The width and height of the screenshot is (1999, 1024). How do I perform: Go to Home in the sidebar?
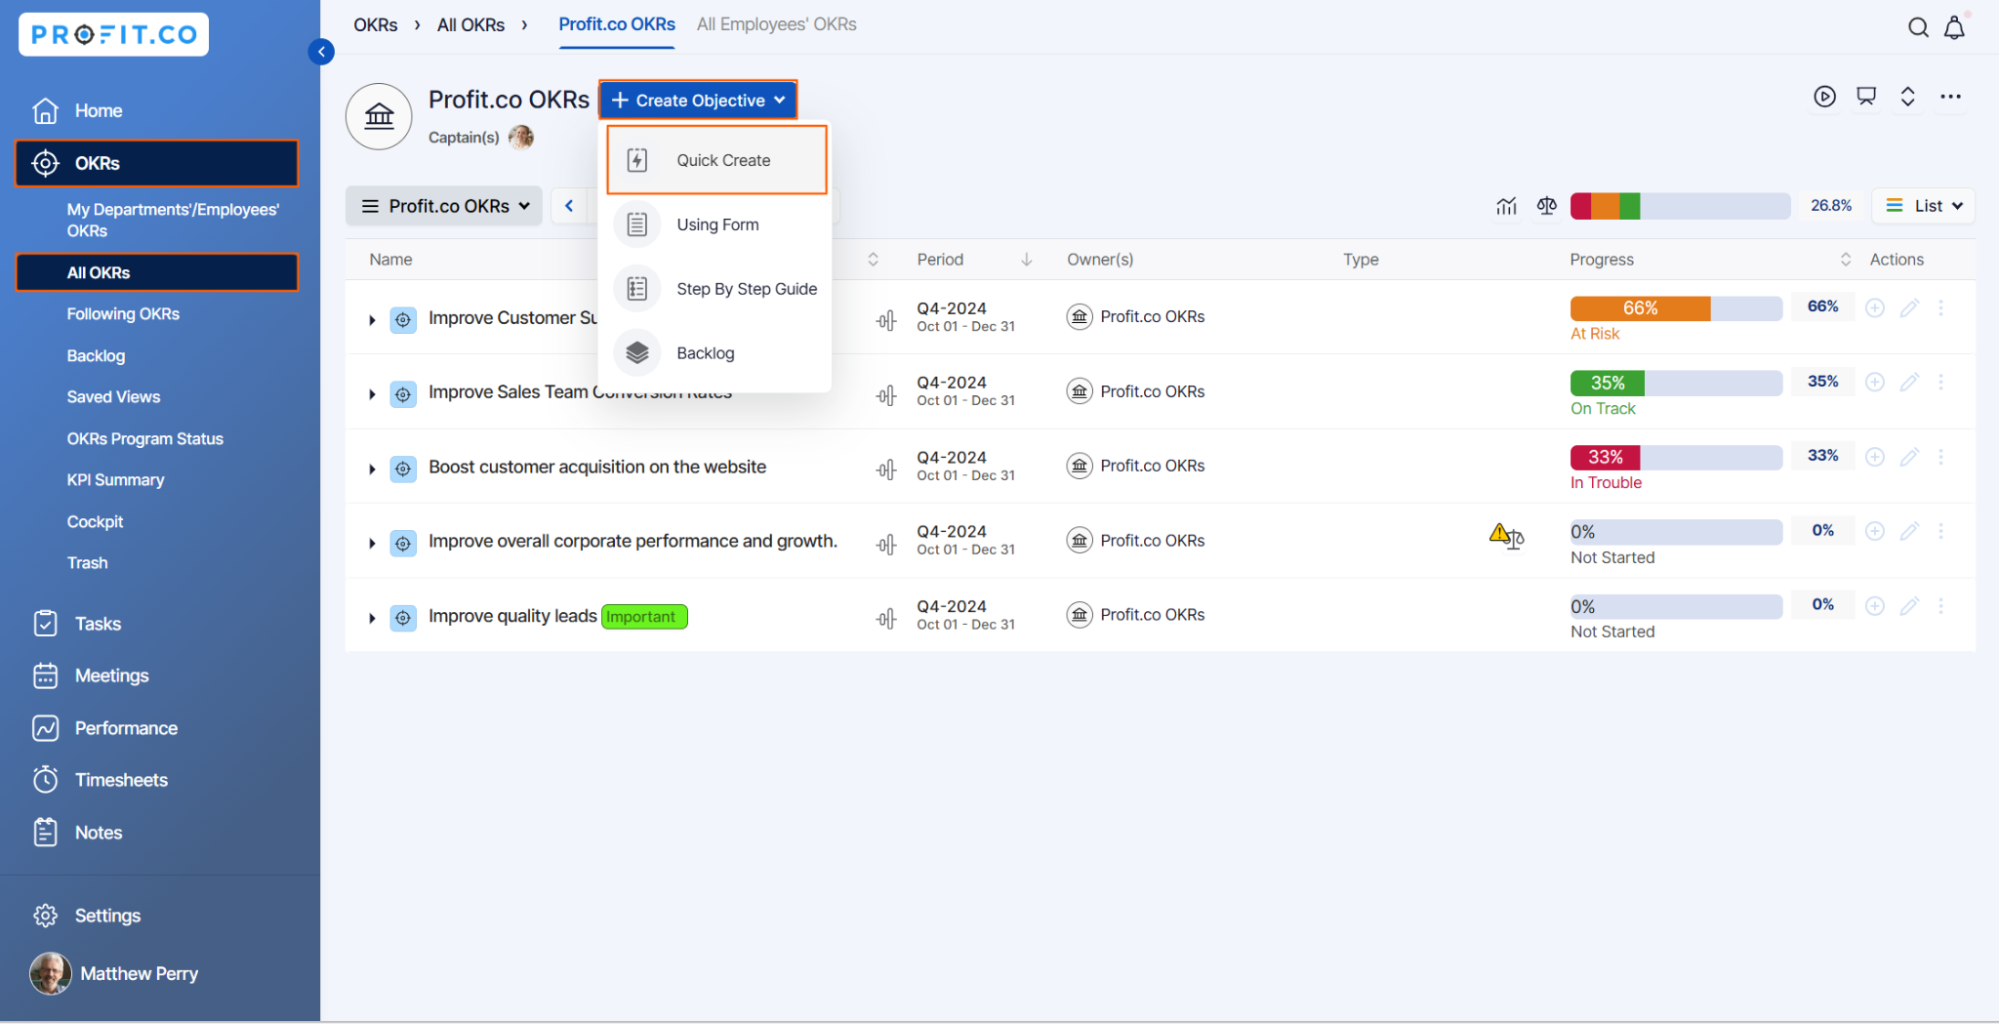point(98,111)
